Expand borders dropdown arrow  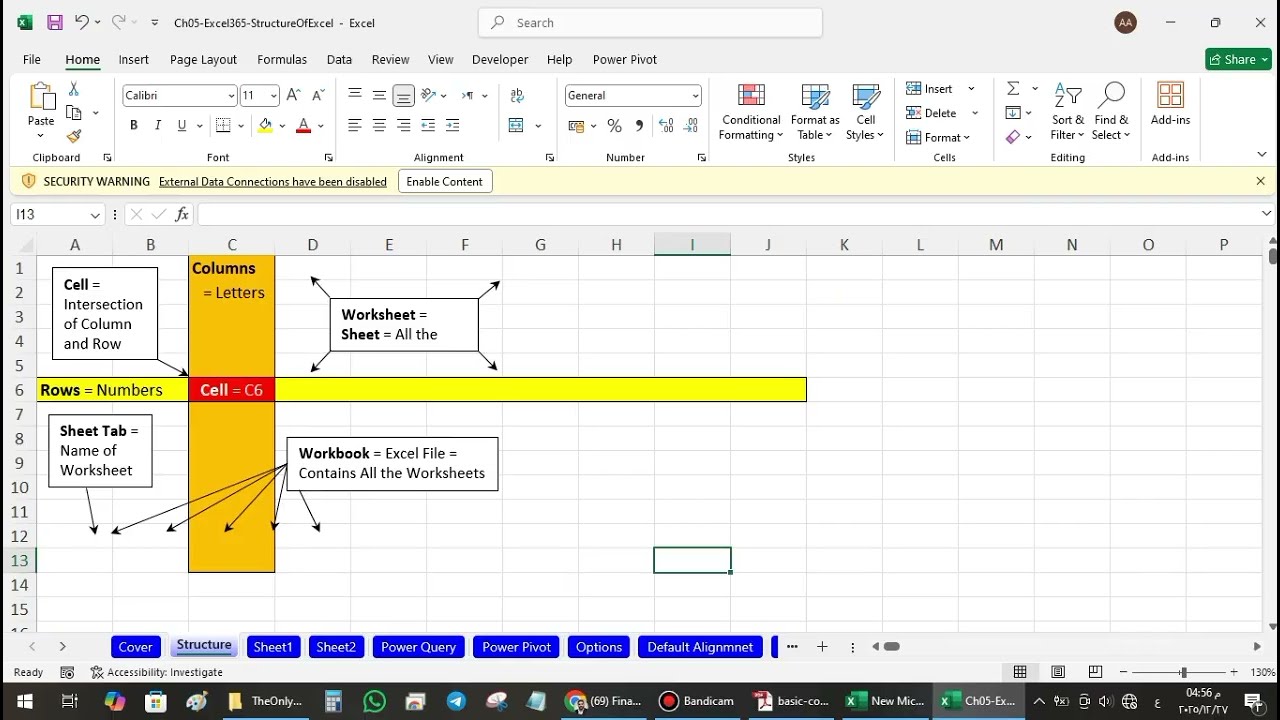click(x=243, y=126)
